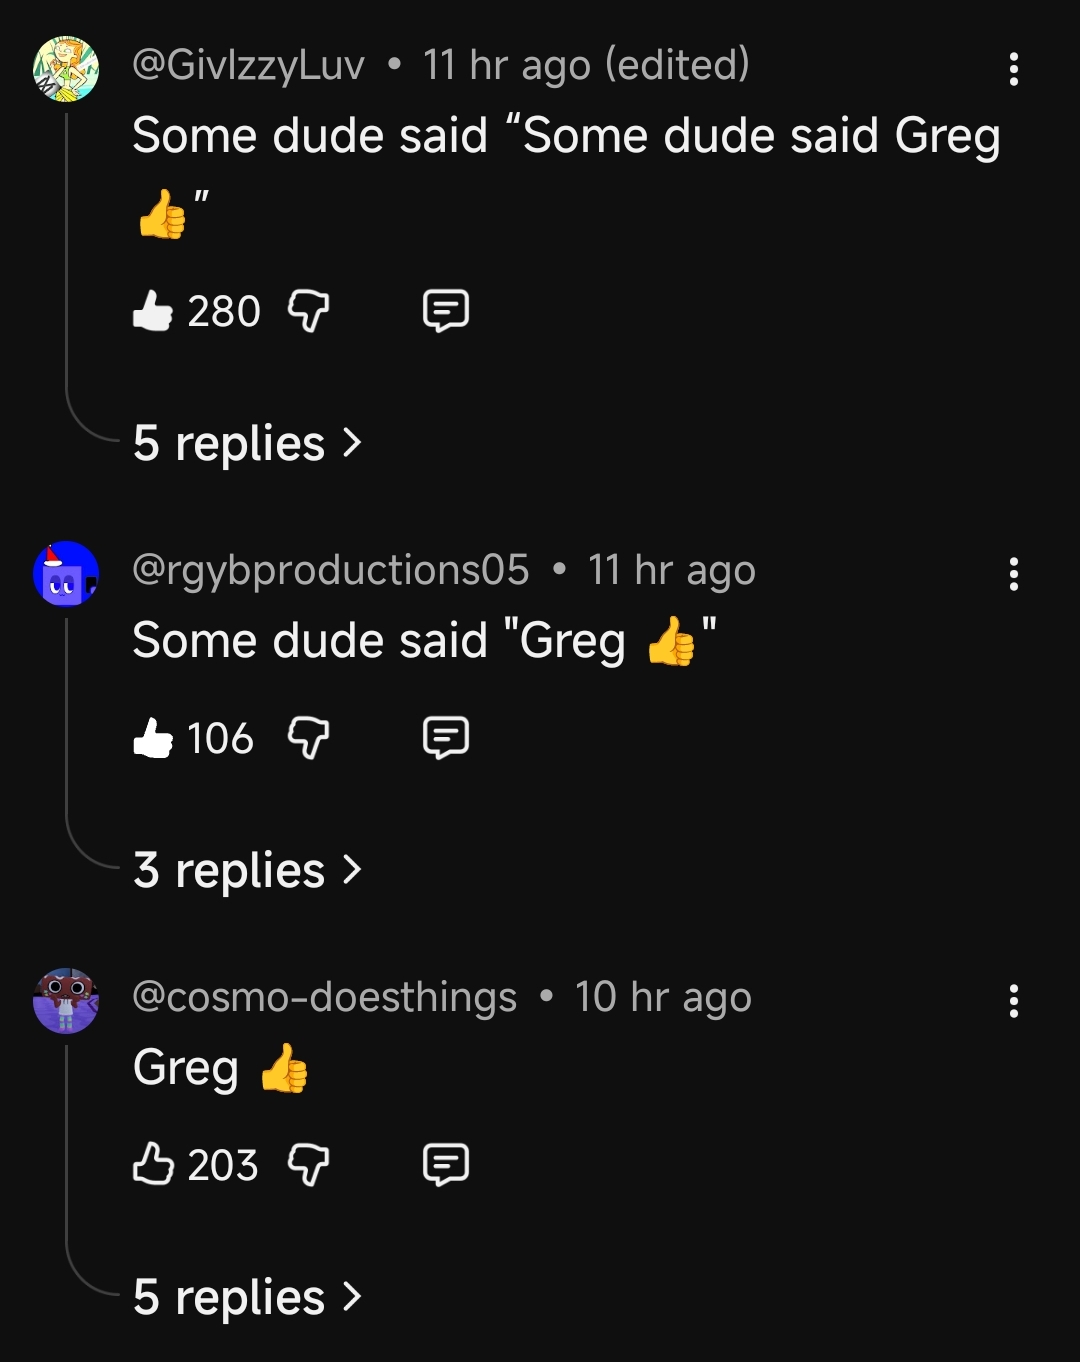Open options menu for cosmo-doesthings' comment
1080x1362 pixels.
click(x=1013, y=1001)
